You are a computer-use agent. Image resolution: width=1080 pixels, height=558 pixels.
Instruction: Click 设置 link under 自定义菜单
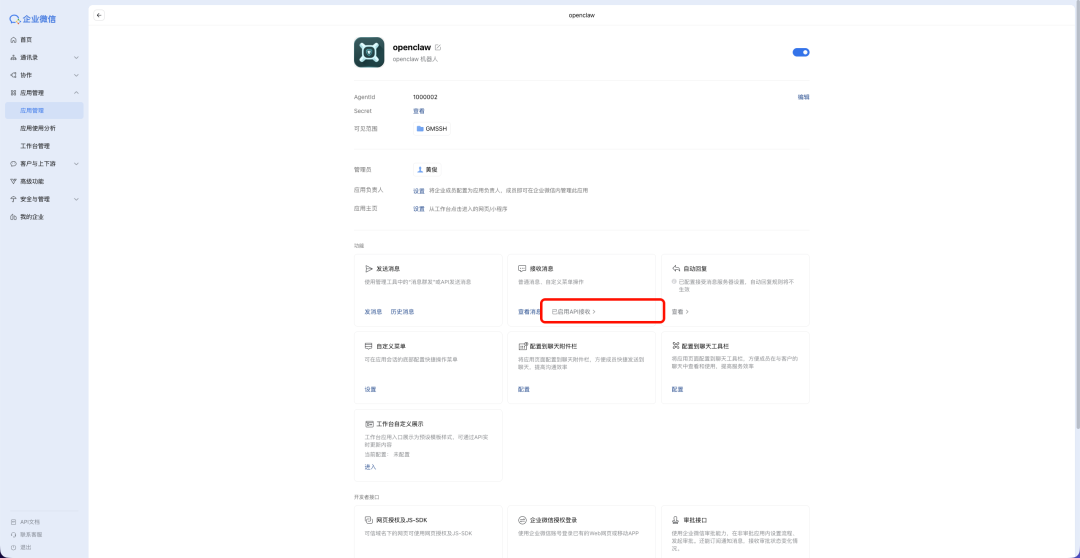click(371, 389)
